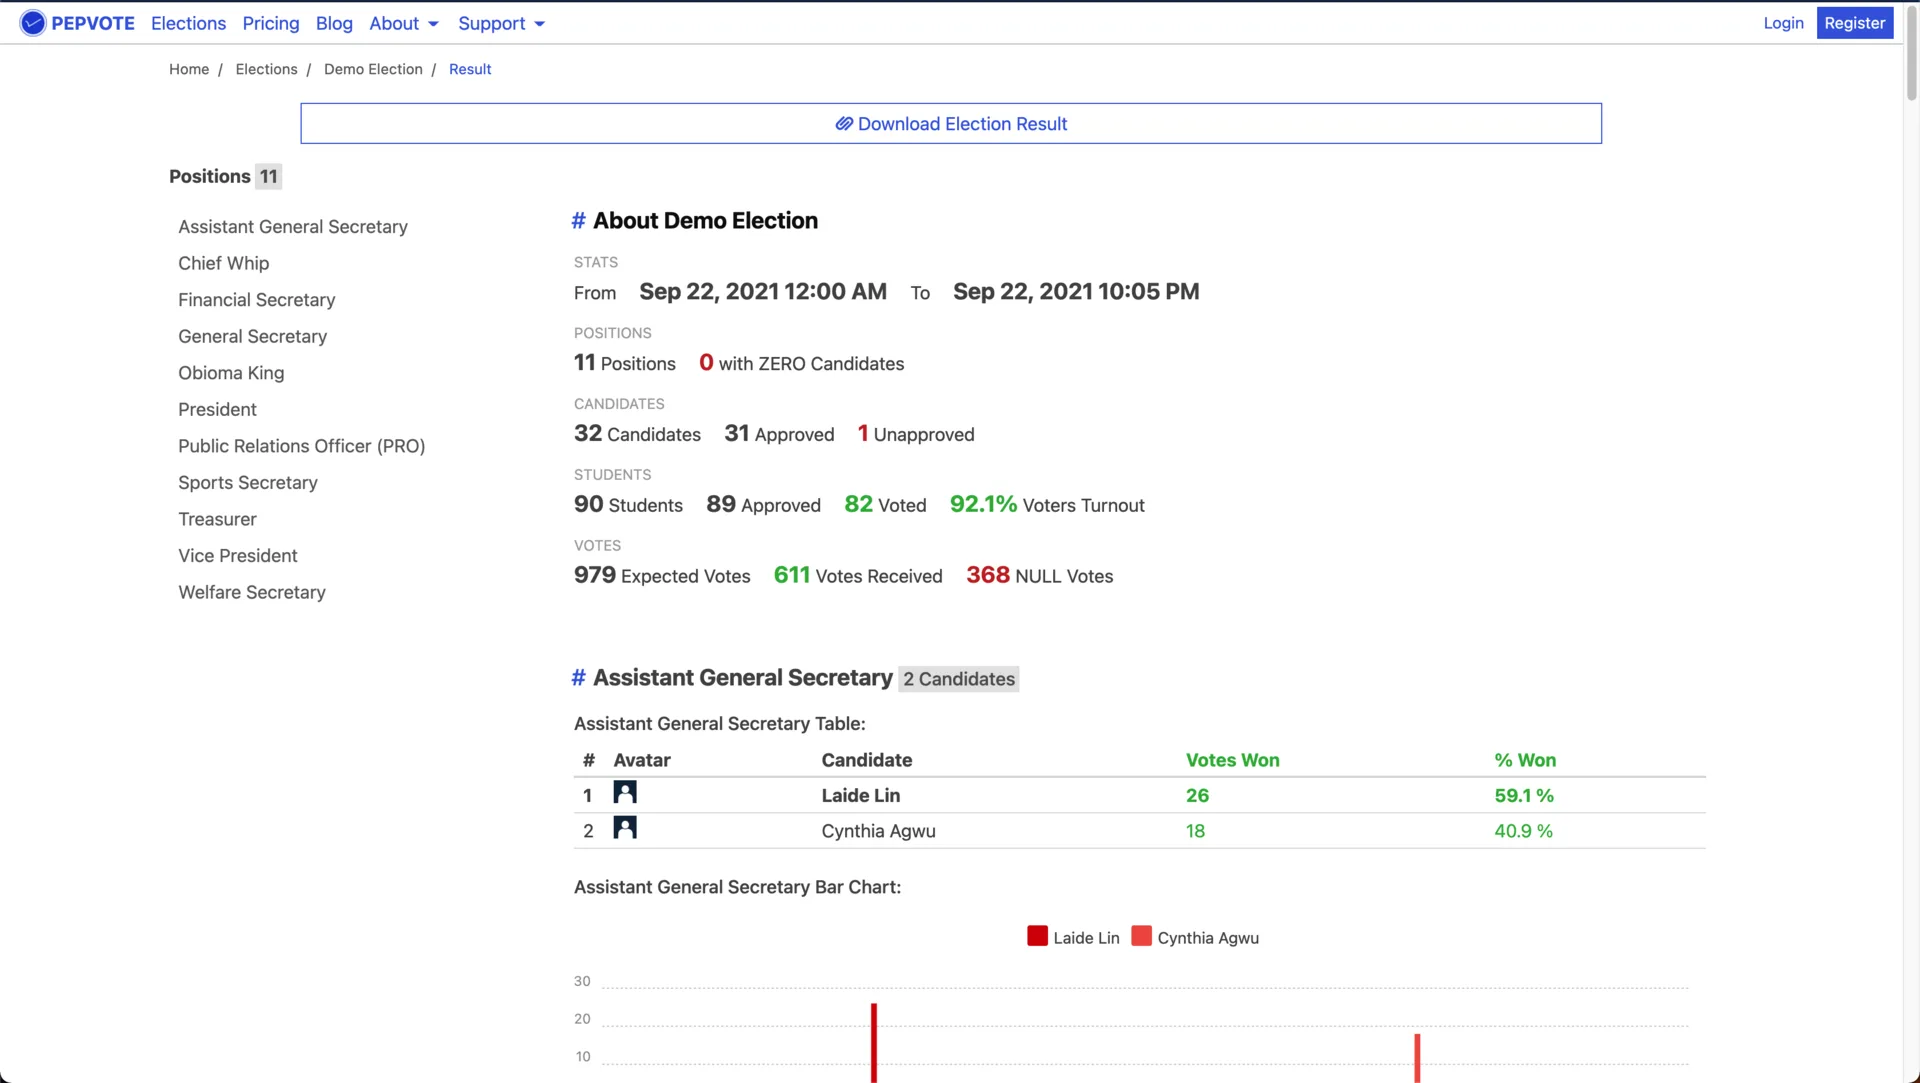
Task: Go to Home in breadcrumb
Action: pyautogui.click(x=189, y=69)
